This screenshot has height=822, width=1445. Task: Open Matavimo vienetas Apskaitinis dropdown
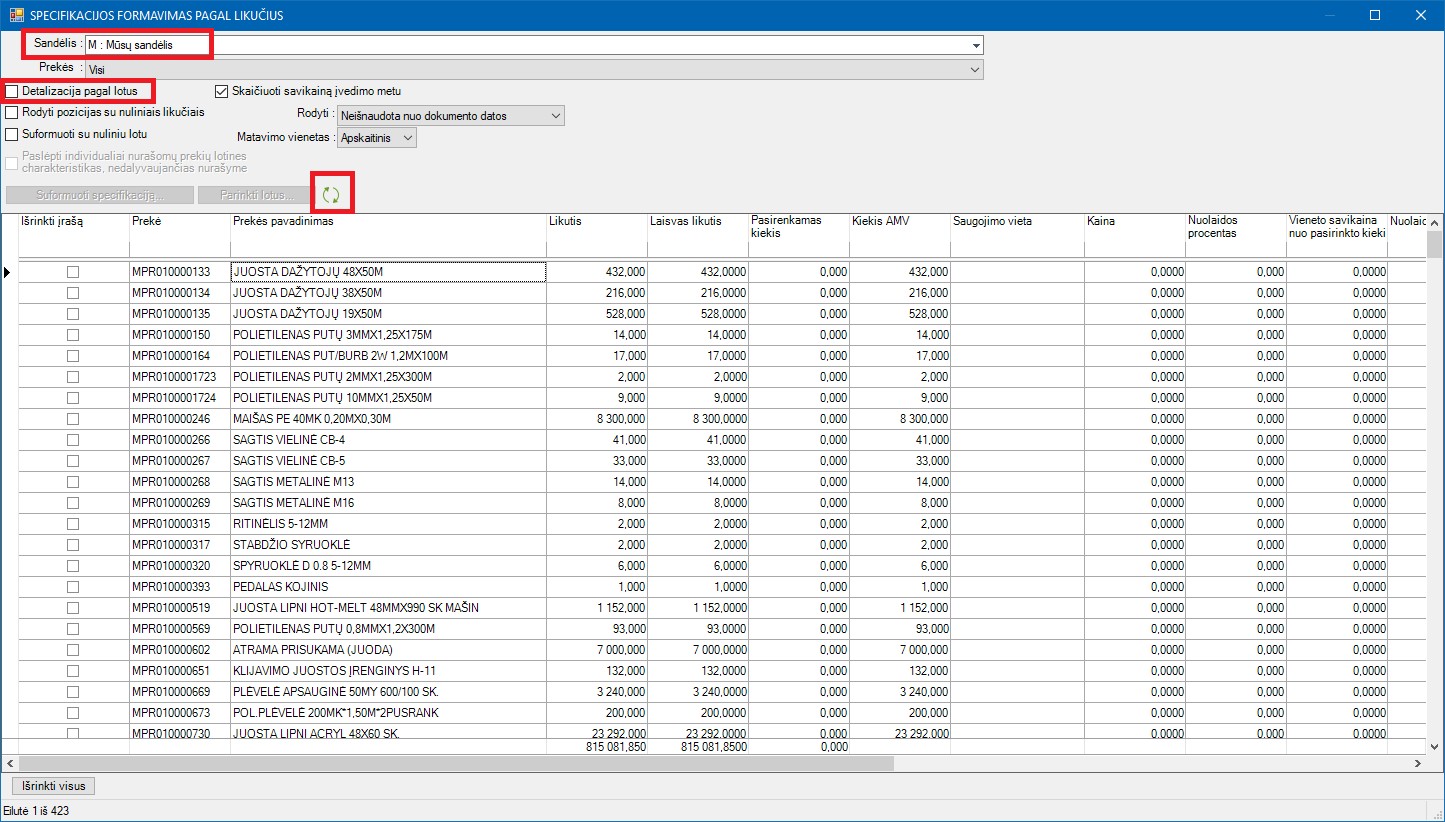click(407, 138)
